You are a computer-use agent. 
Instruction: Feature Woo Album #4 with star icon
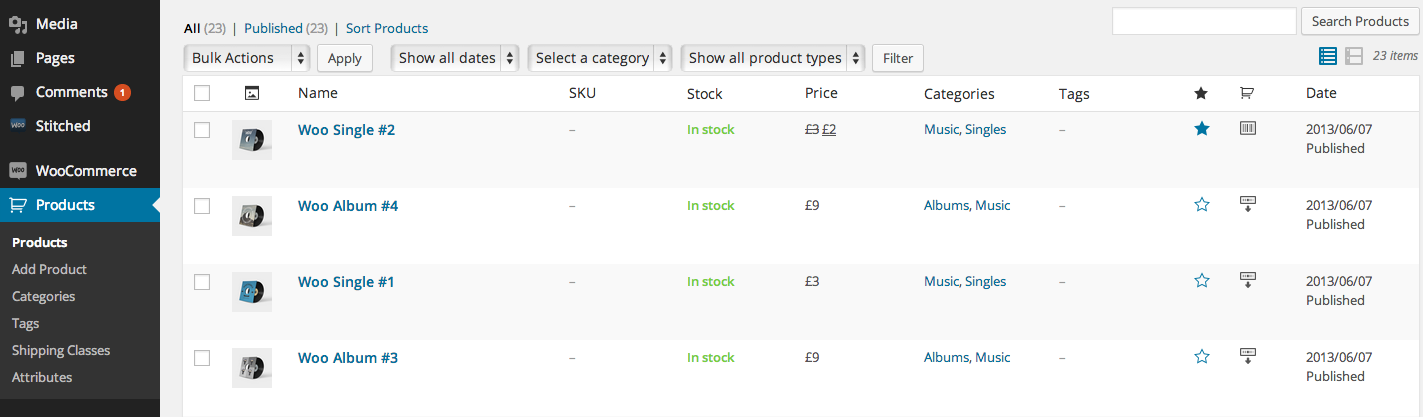point(1202,205)
